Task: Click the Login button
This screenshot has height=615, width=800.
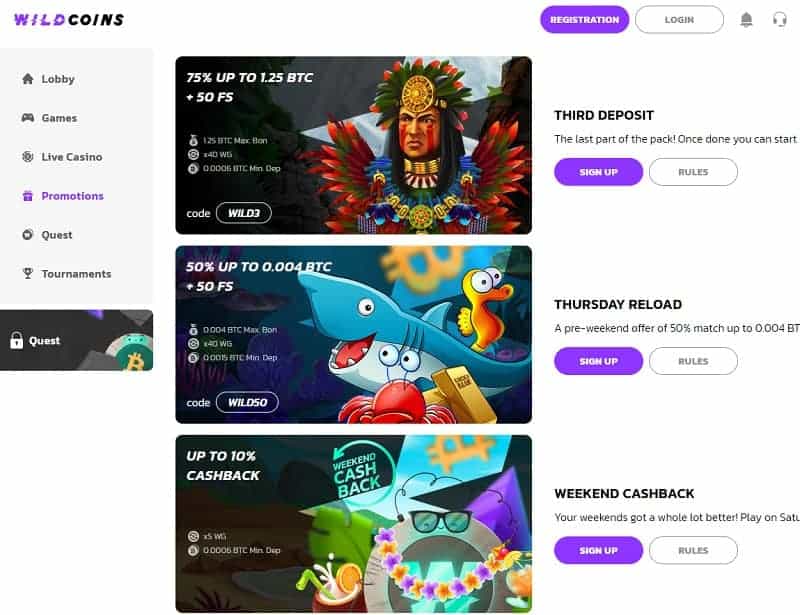Action: (679, 20)
